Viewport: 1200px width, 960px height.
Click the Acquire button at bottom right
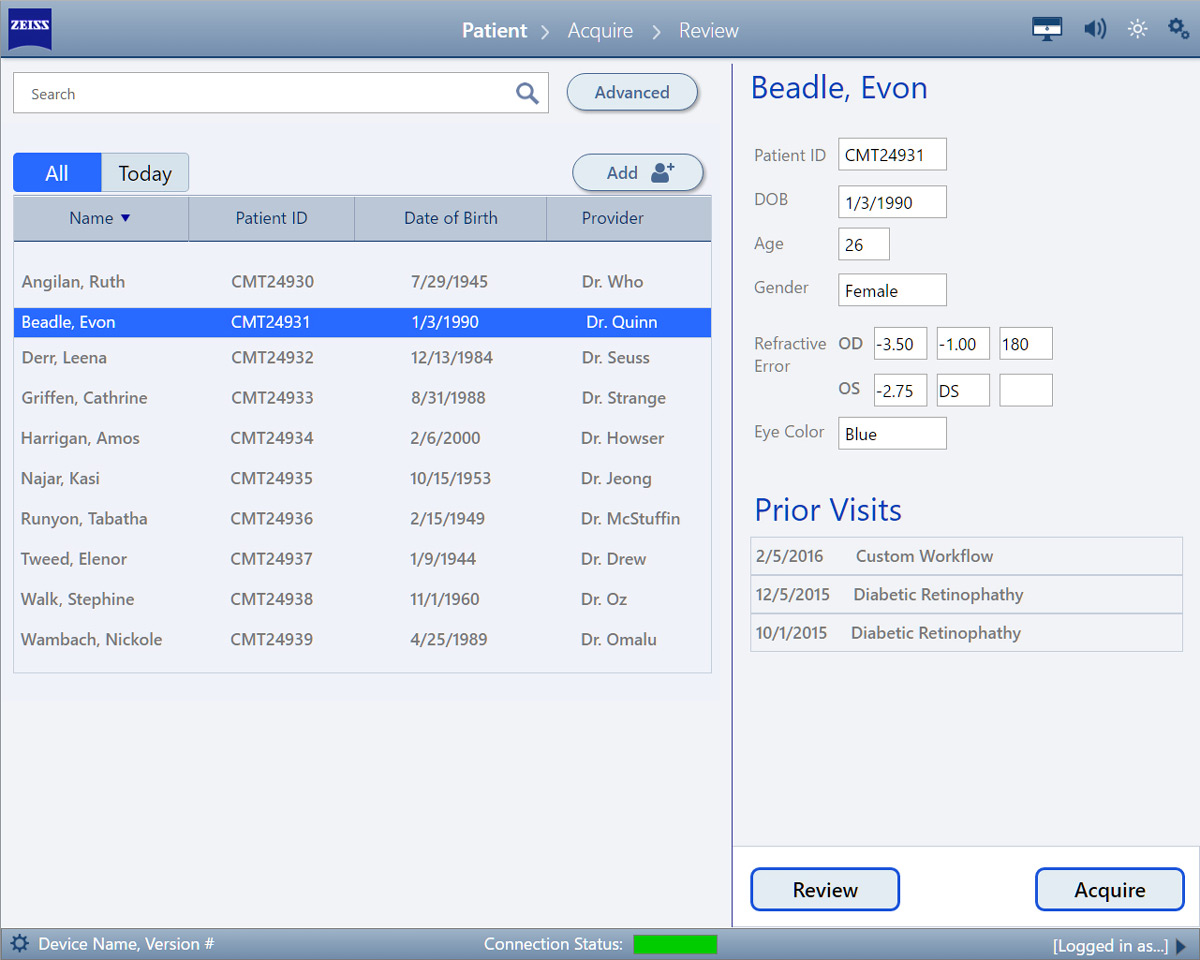click(1109, 890)
